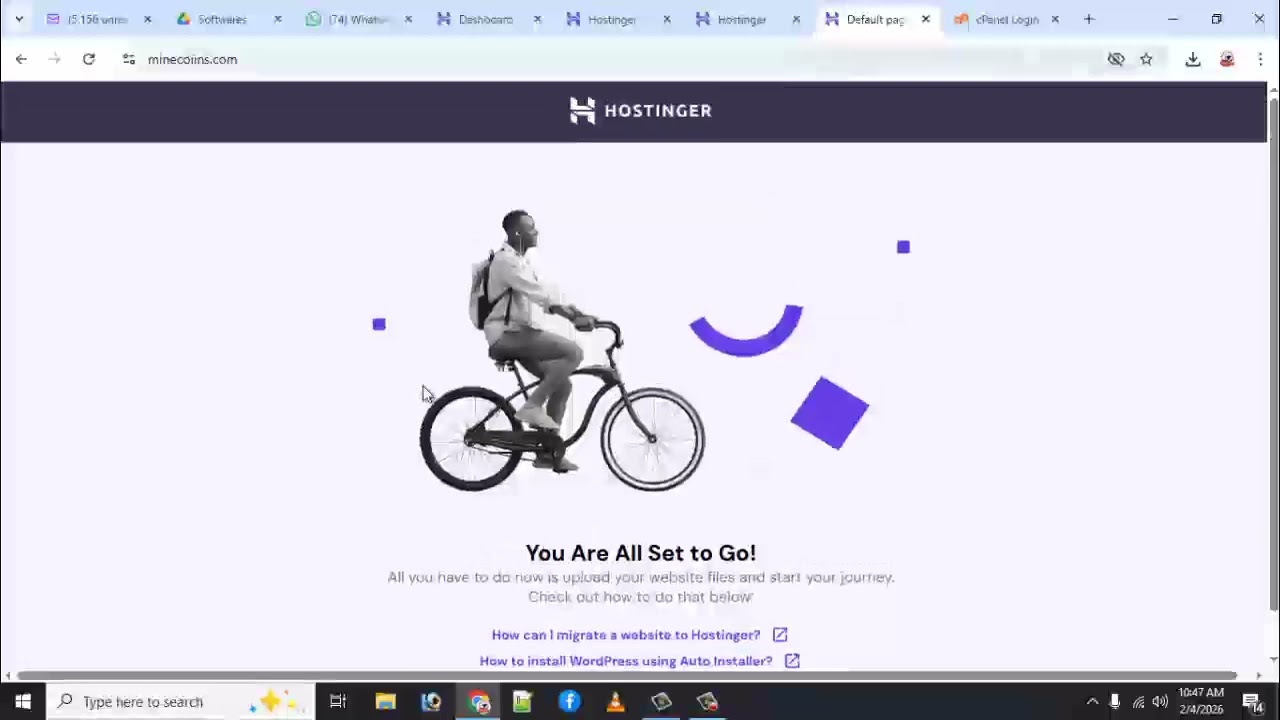This screenshot has height=720, width=1280.
Task: Click the Hostinger logo in header
Action: [x=640, y=110]
